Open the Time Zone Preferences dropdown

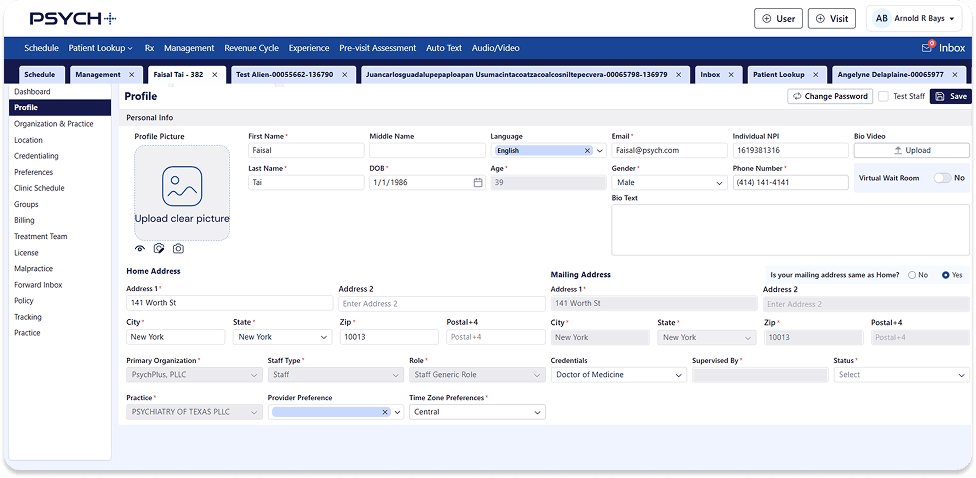[x=476, y=412]
